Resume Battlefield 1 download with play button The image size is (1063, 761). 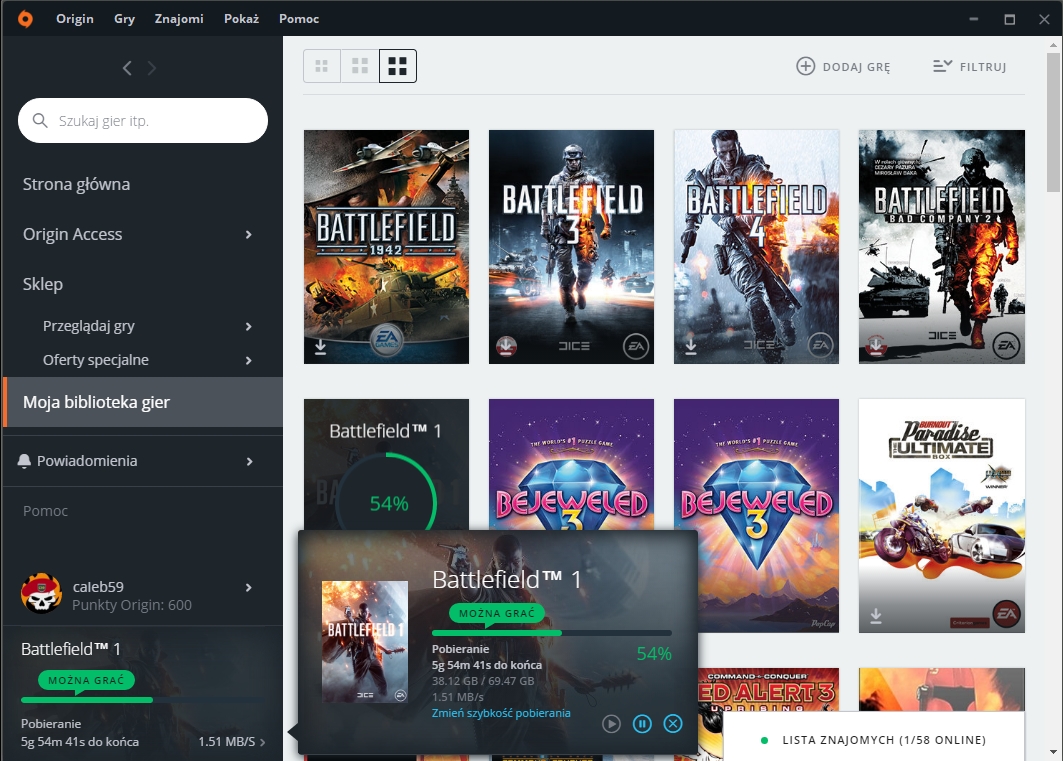click(611, 724)
